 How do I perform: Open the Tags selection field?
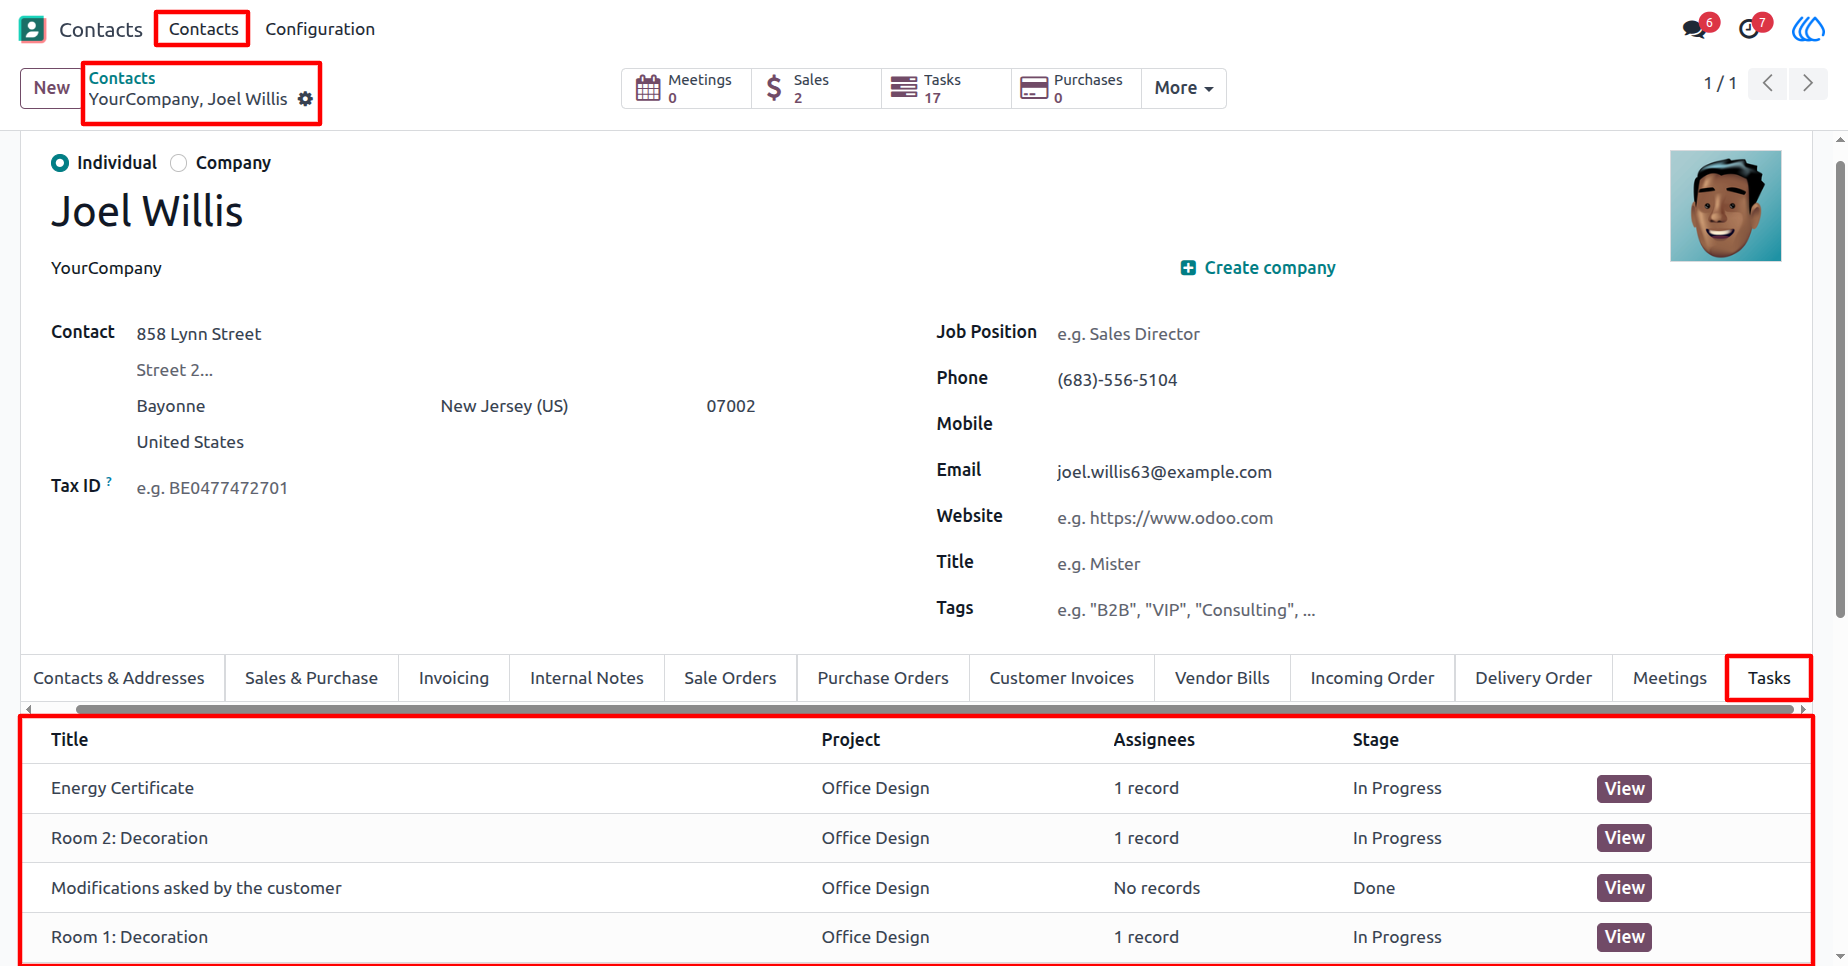pos(1420,610)
